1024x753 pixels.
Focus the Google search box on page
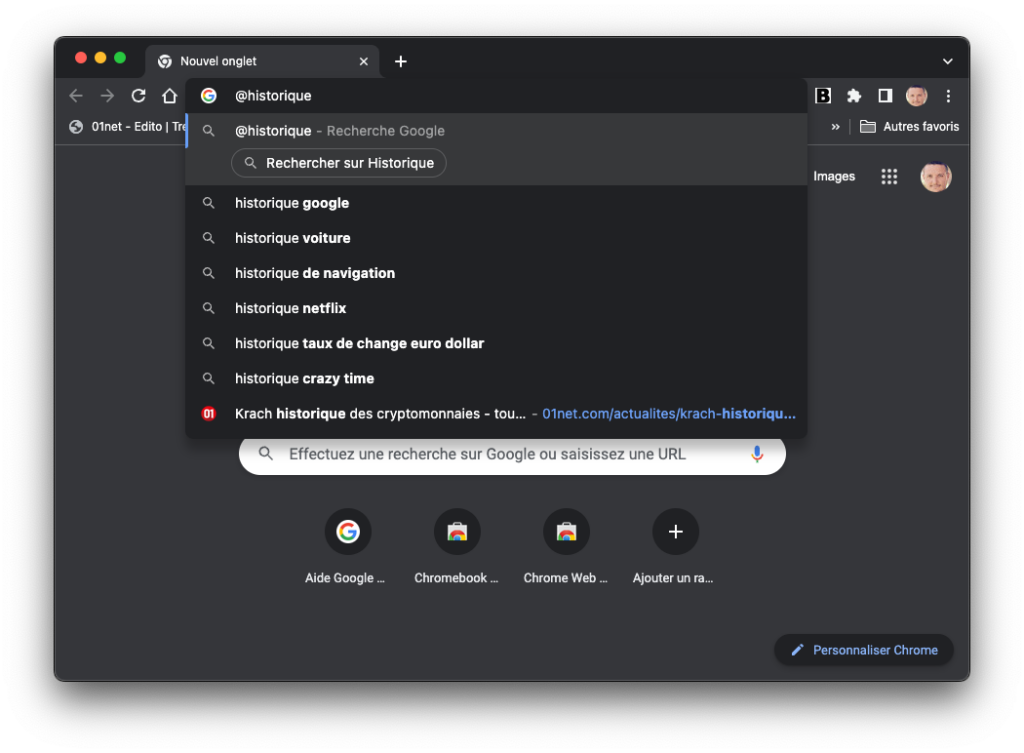point(512,455)
